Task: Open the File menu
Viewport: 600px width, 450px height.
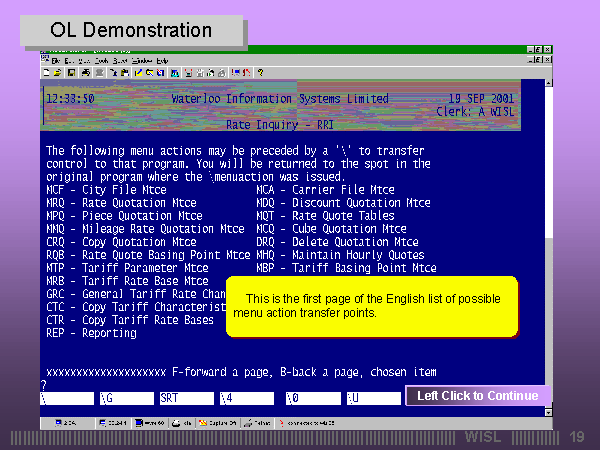Action: 56,61
